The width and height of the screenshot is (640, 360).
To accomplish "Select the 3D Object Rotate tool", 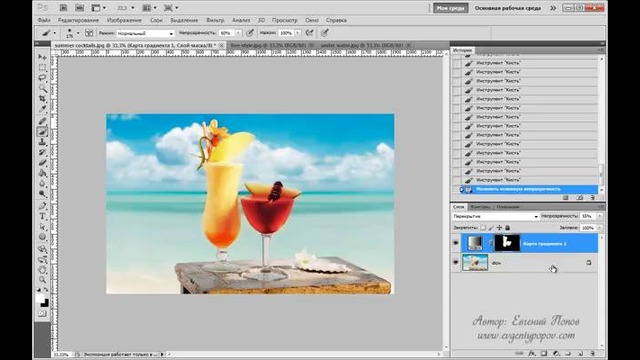I will [x=42, y=249].
